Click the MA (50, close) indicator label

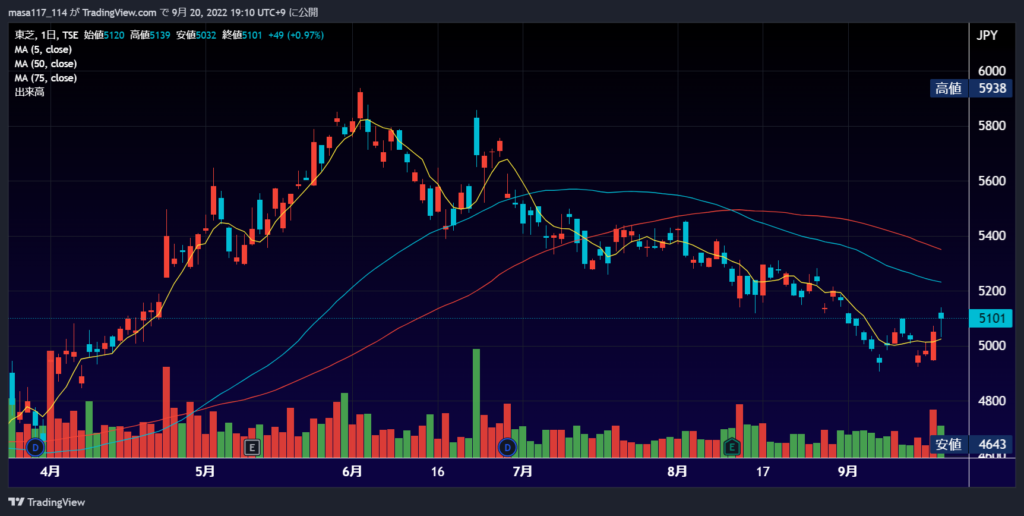point(46,64)
